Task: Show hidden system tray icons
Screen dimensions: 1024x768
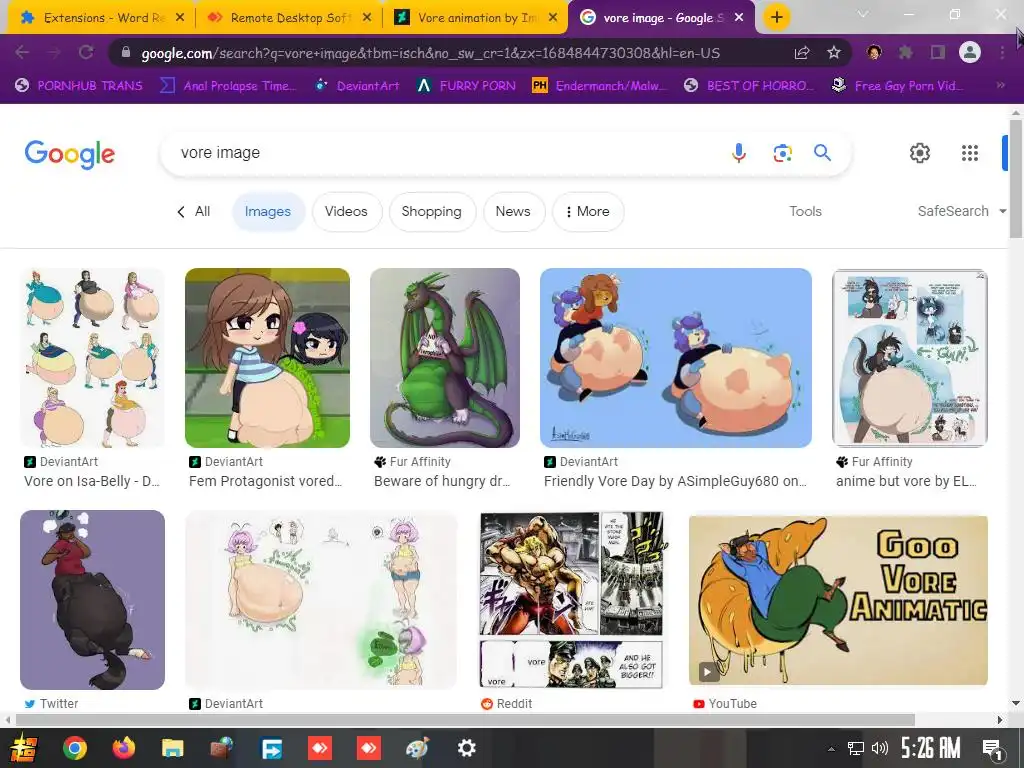Action: point(831,749)
